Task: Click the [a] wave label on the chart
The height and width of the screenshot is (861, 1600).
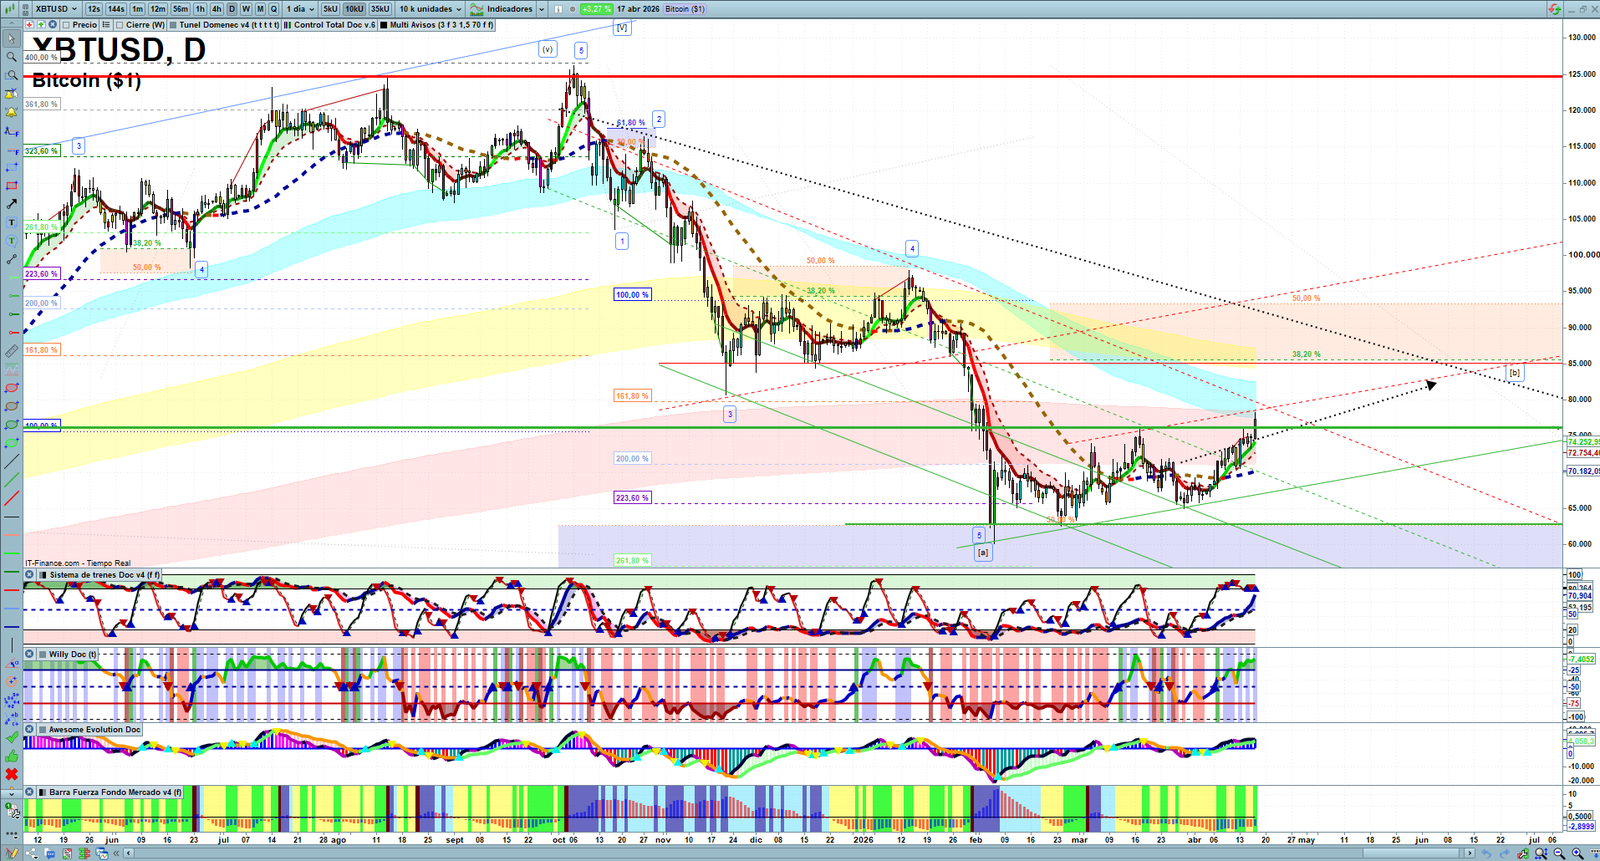Action: coord(983,552)
